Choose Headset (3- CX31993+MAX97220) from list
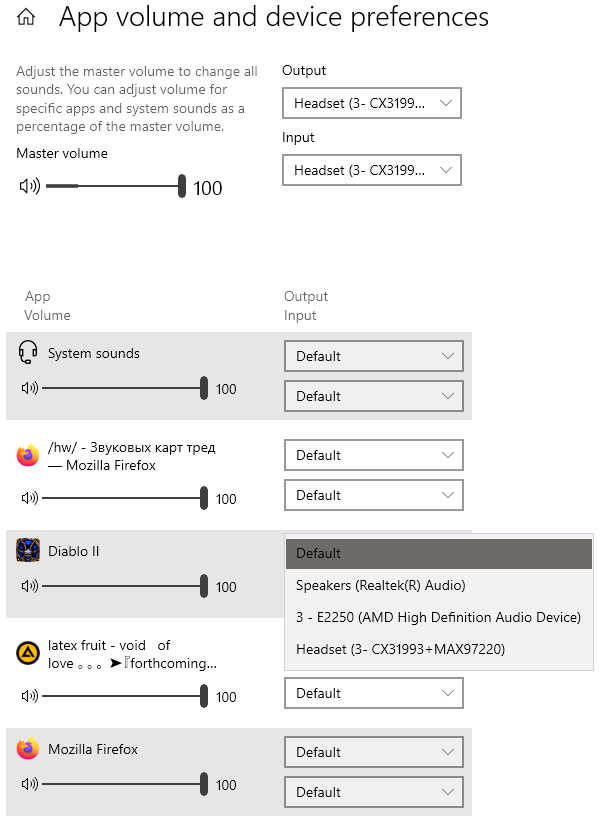 (400, 649)
